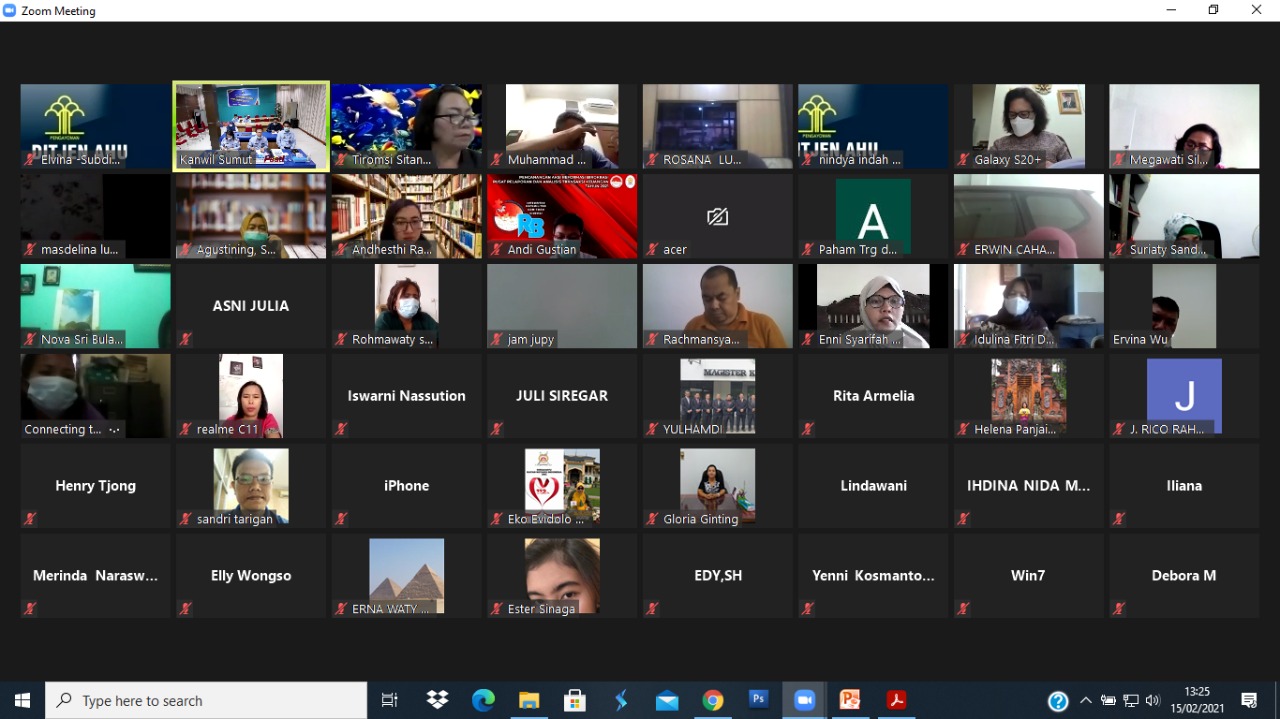Screen dimensions: 1280x719
Task: Open the volume control in system tray
Action: [1153, 701]
